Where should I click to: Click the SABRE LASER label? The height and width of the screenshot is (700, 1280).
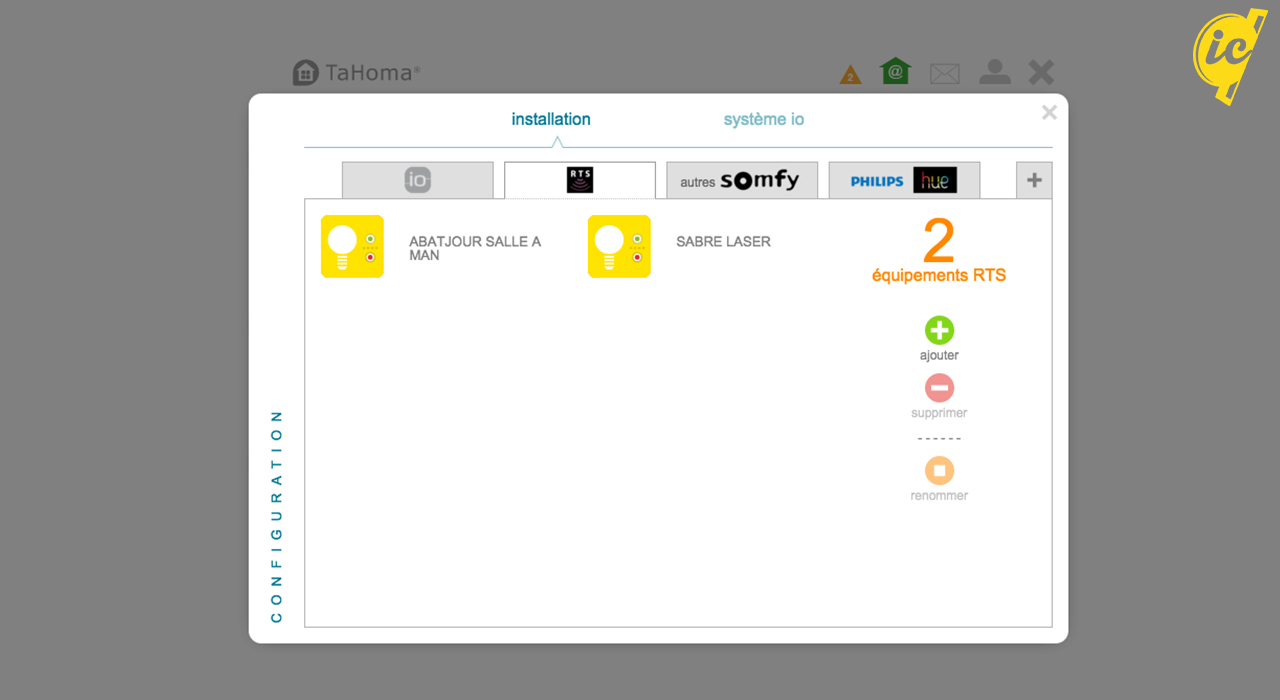click(723, 241)
